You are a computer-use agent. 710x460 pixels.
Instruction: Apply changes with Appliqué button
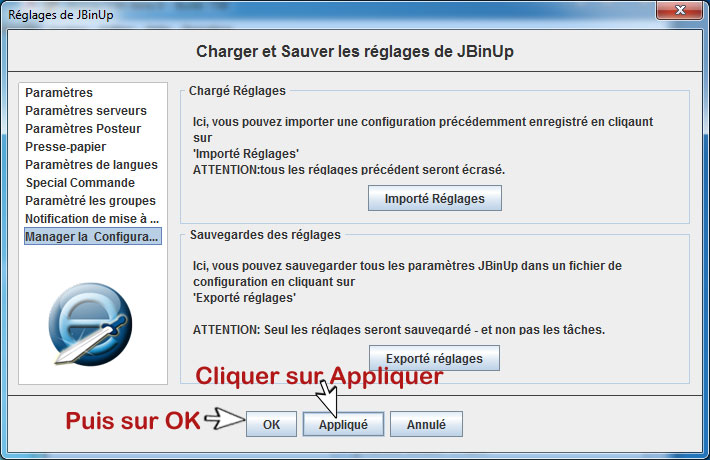343,424
